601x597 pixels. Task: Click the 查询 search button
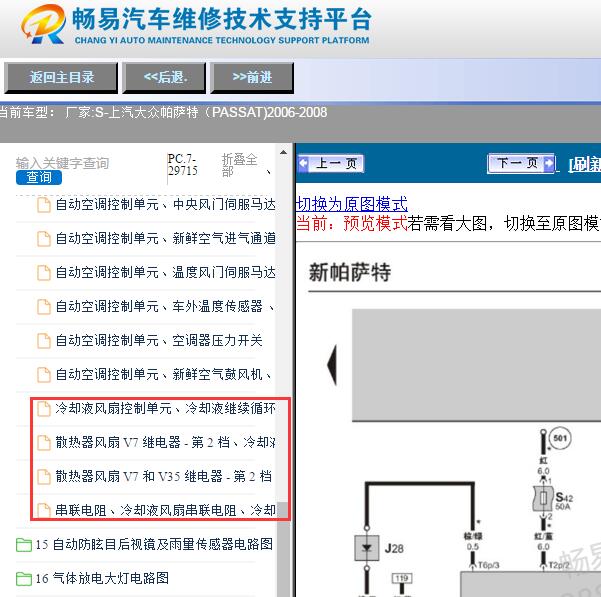click(x=39, y=177)
